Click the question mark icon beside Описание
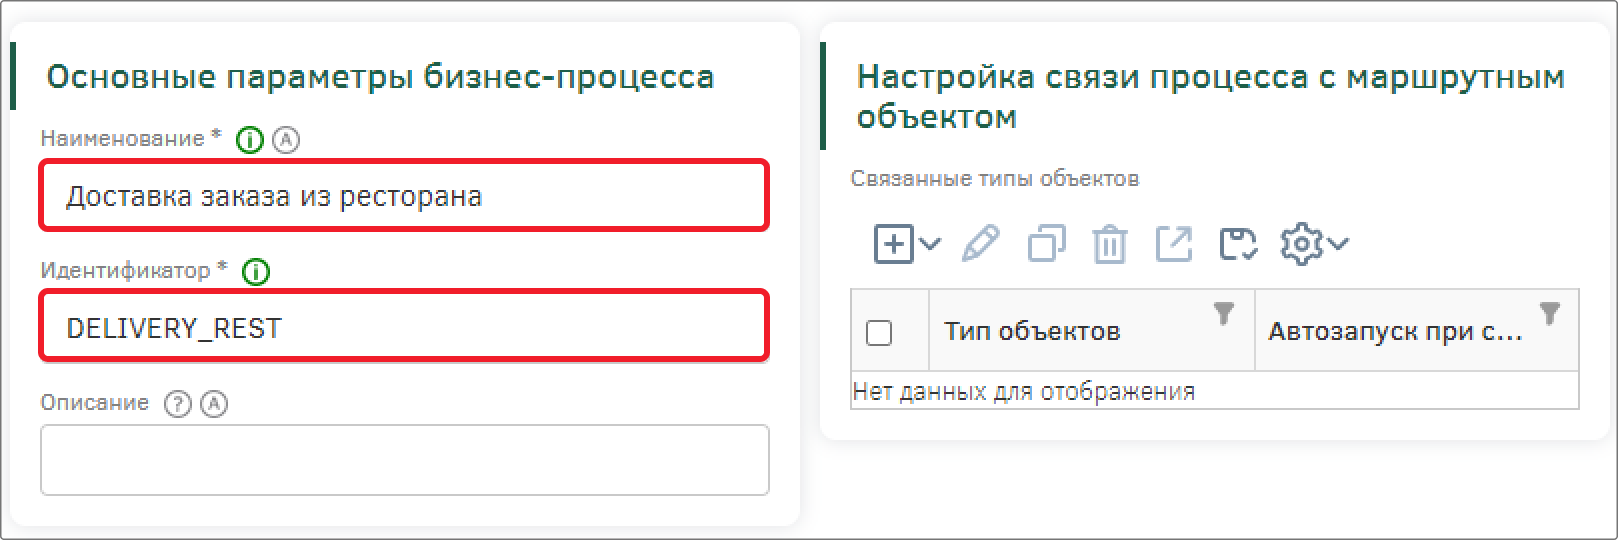This screenshot has height=540, width=1618. click(177, 404)
